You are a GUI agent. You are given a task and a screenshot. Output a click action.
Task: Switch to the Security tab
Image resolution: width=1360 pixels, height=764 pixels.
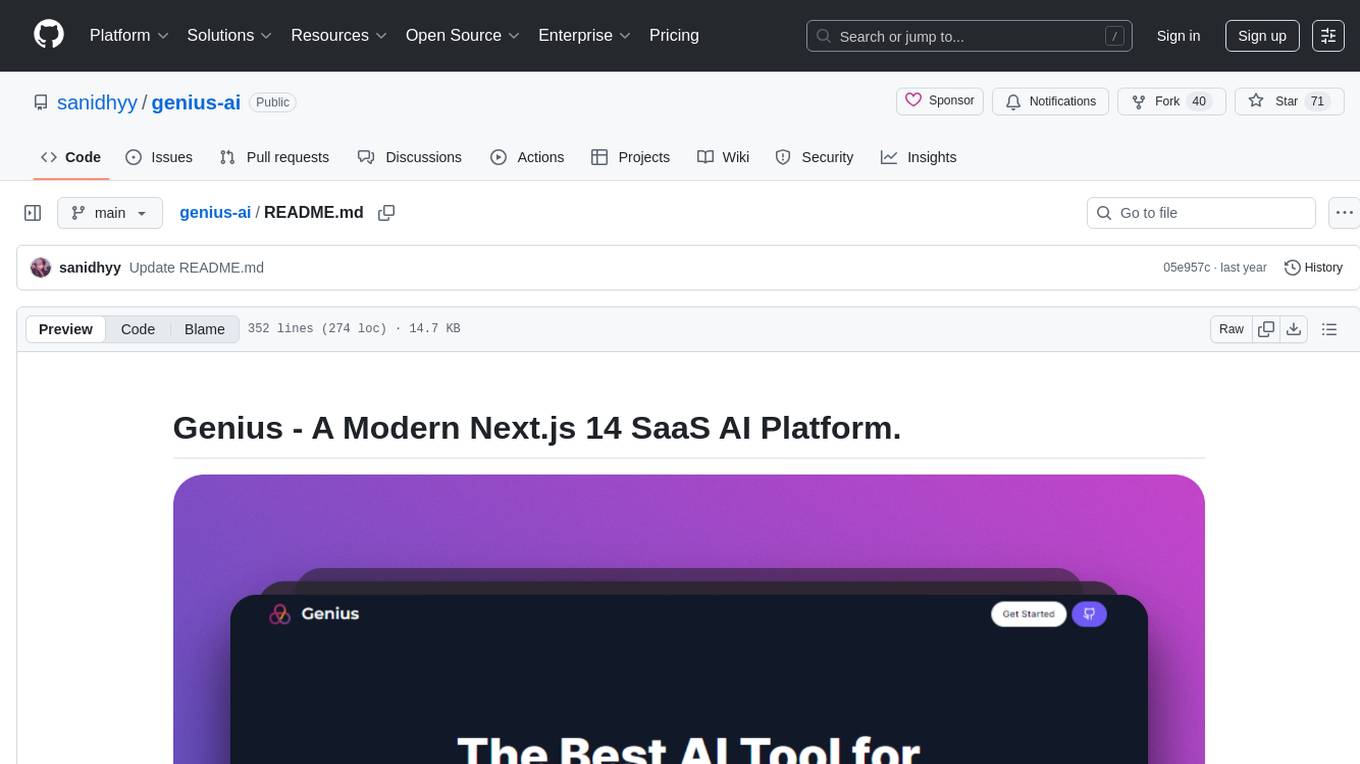(x=814, y=157)
